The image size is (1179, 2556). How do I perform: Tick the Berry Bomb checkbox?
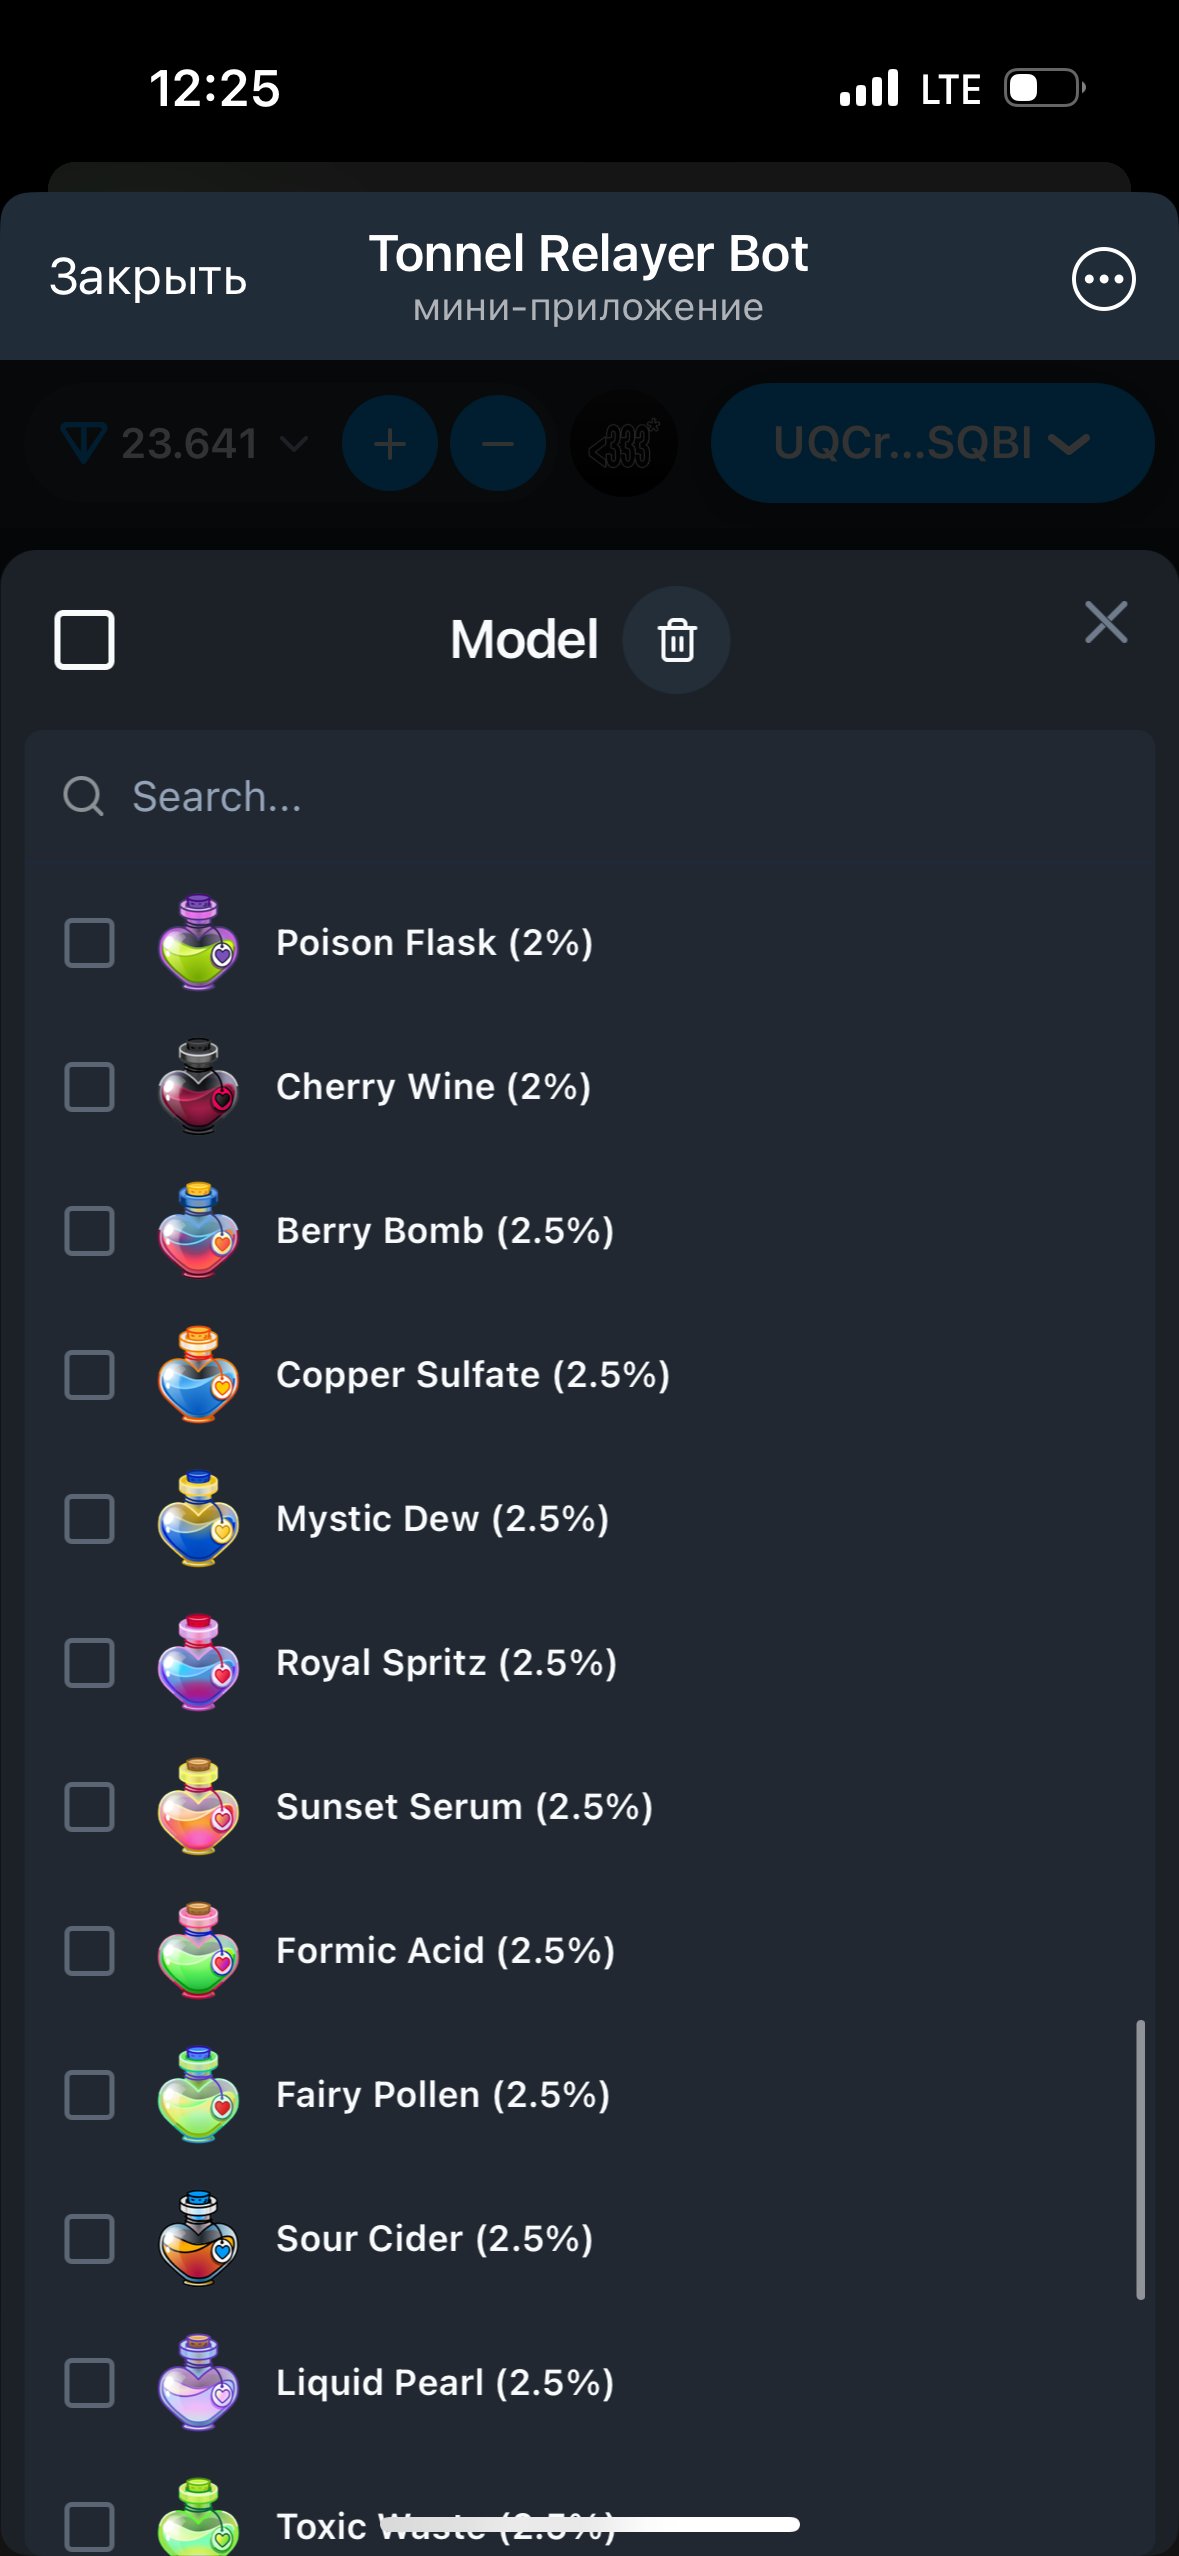point(89,1231)
